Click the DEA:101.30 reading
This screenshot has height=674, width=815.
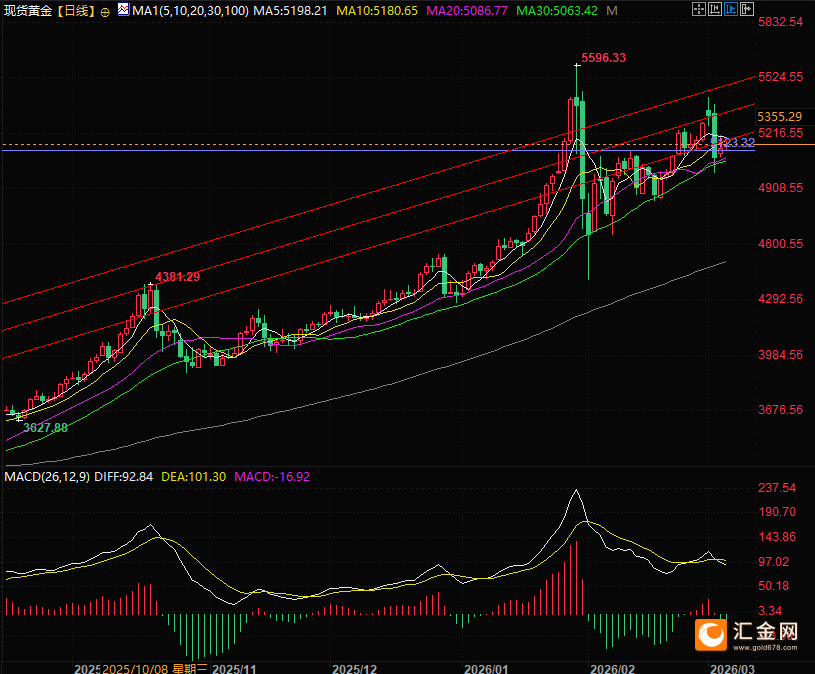coord(194,477)
